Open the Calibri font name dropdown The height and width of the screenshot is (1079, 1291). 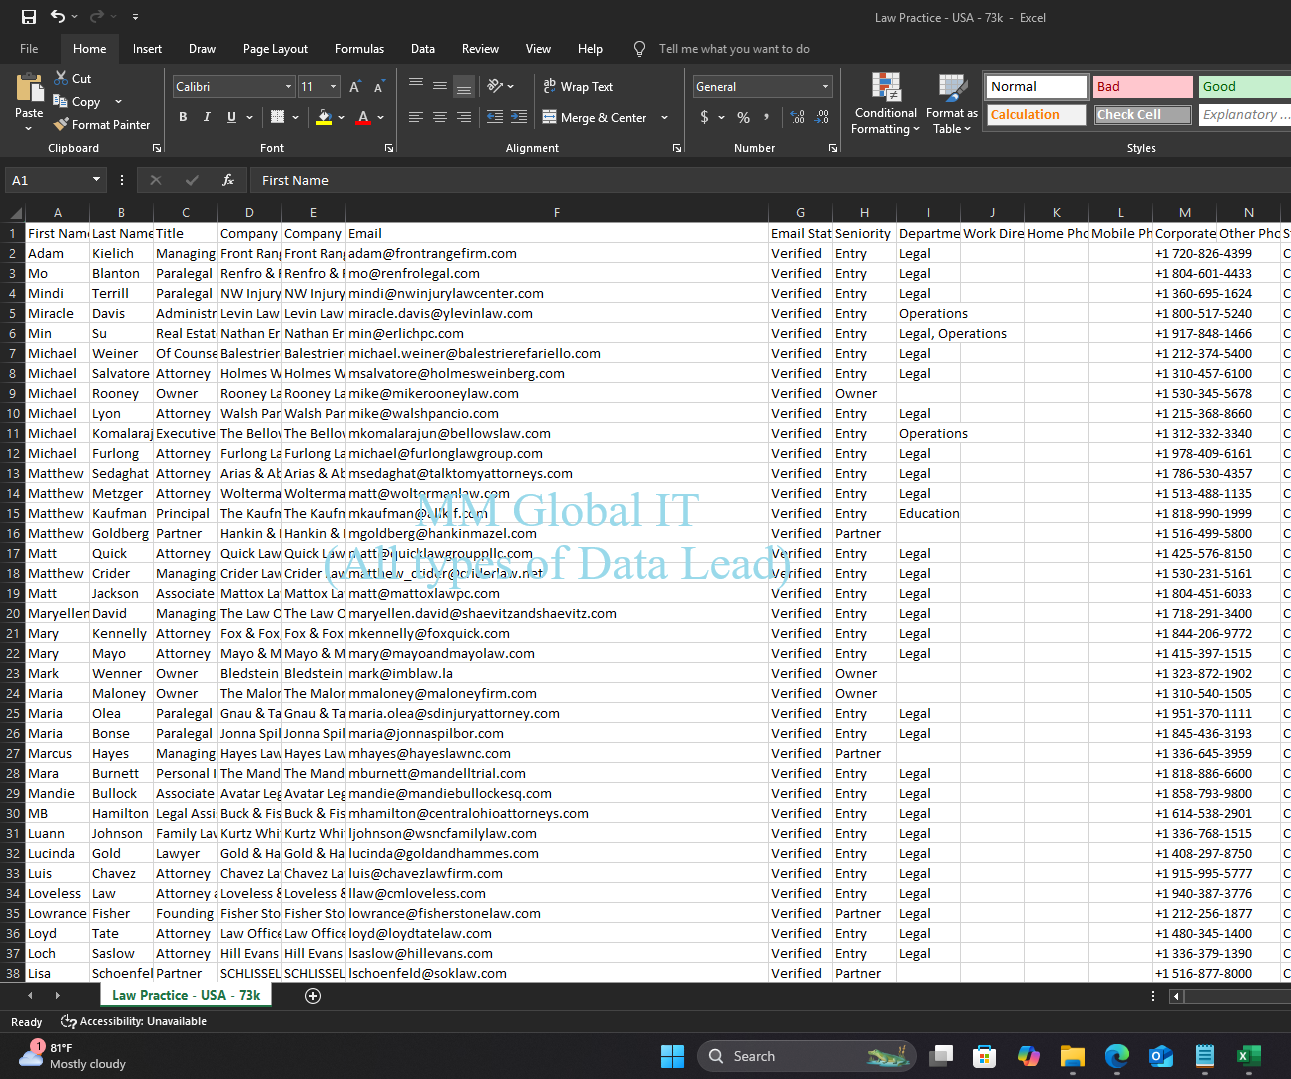point(289,87)
